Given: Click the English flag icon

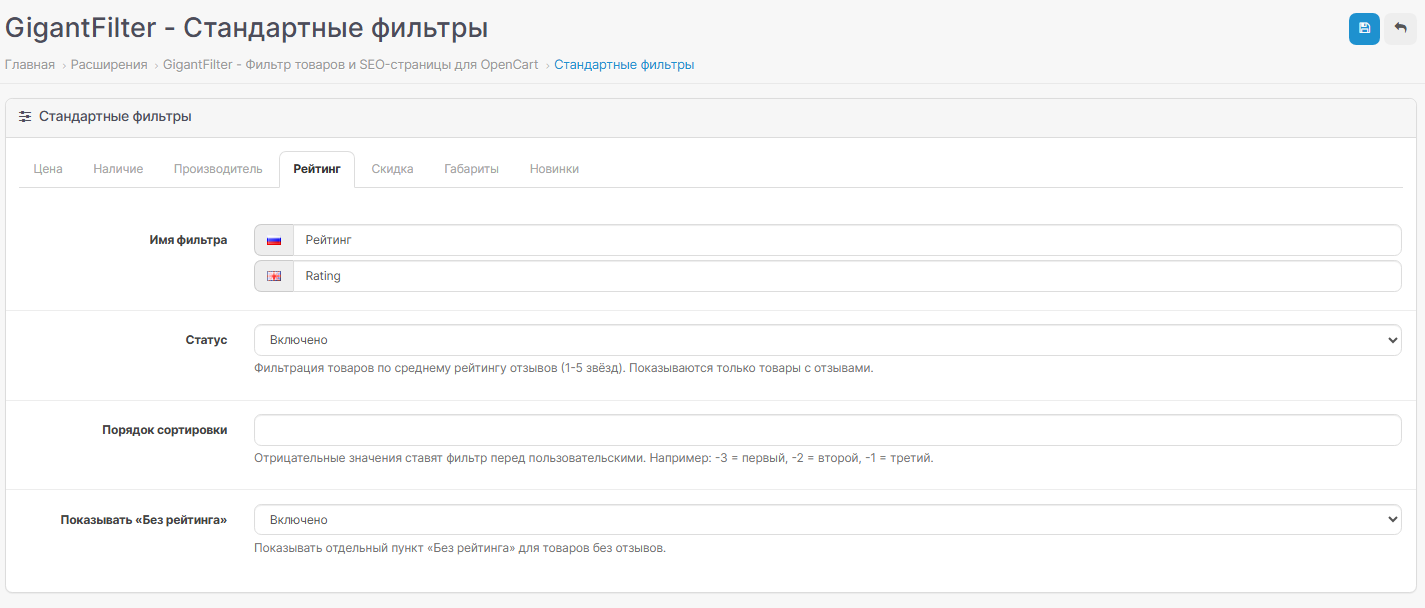Looking at the screenshot, I should pos(274,276).
